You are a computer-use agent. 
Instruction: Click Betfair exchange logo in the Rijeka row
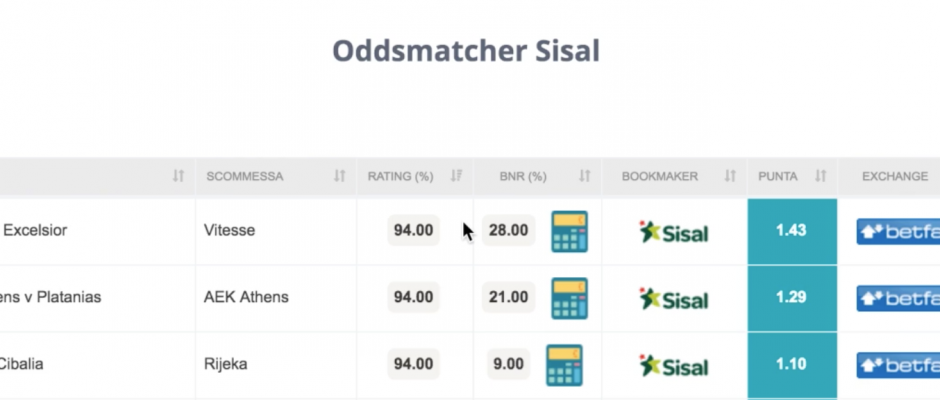(898, 365)
